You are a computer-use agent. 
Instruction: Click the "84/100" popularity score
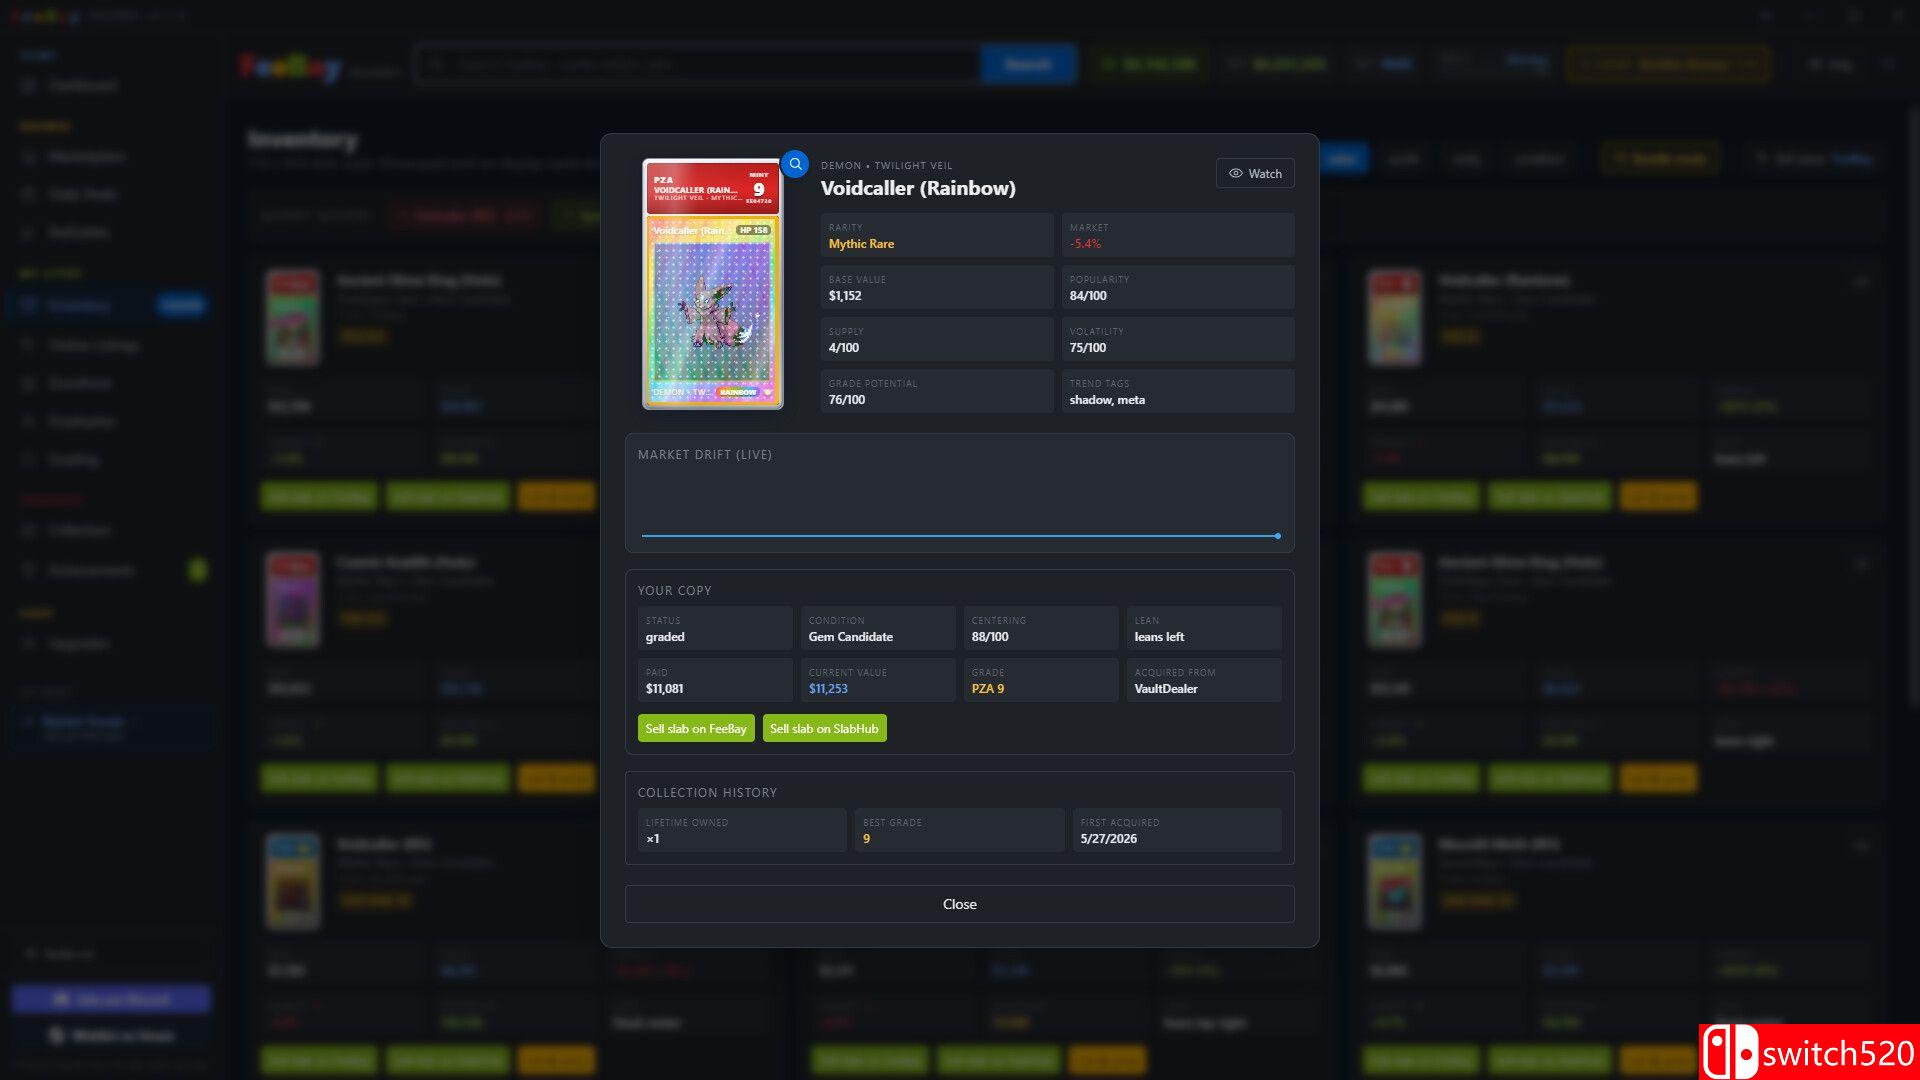(1088, 296)
